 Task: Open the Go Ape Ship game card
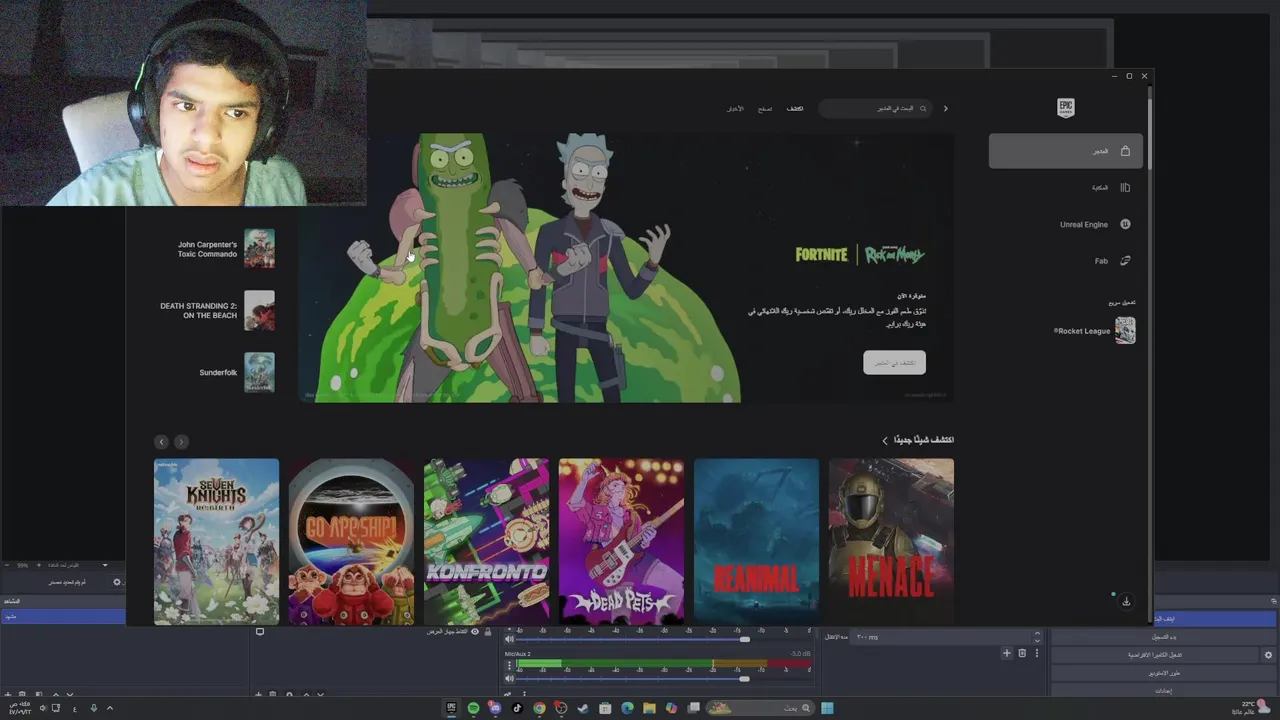tap(351, 541)
